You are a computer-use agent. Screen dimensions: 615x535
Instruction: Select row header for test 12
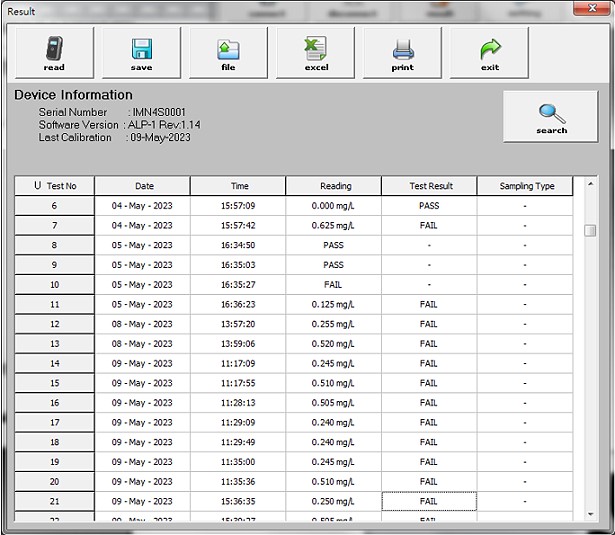[55, 324]
